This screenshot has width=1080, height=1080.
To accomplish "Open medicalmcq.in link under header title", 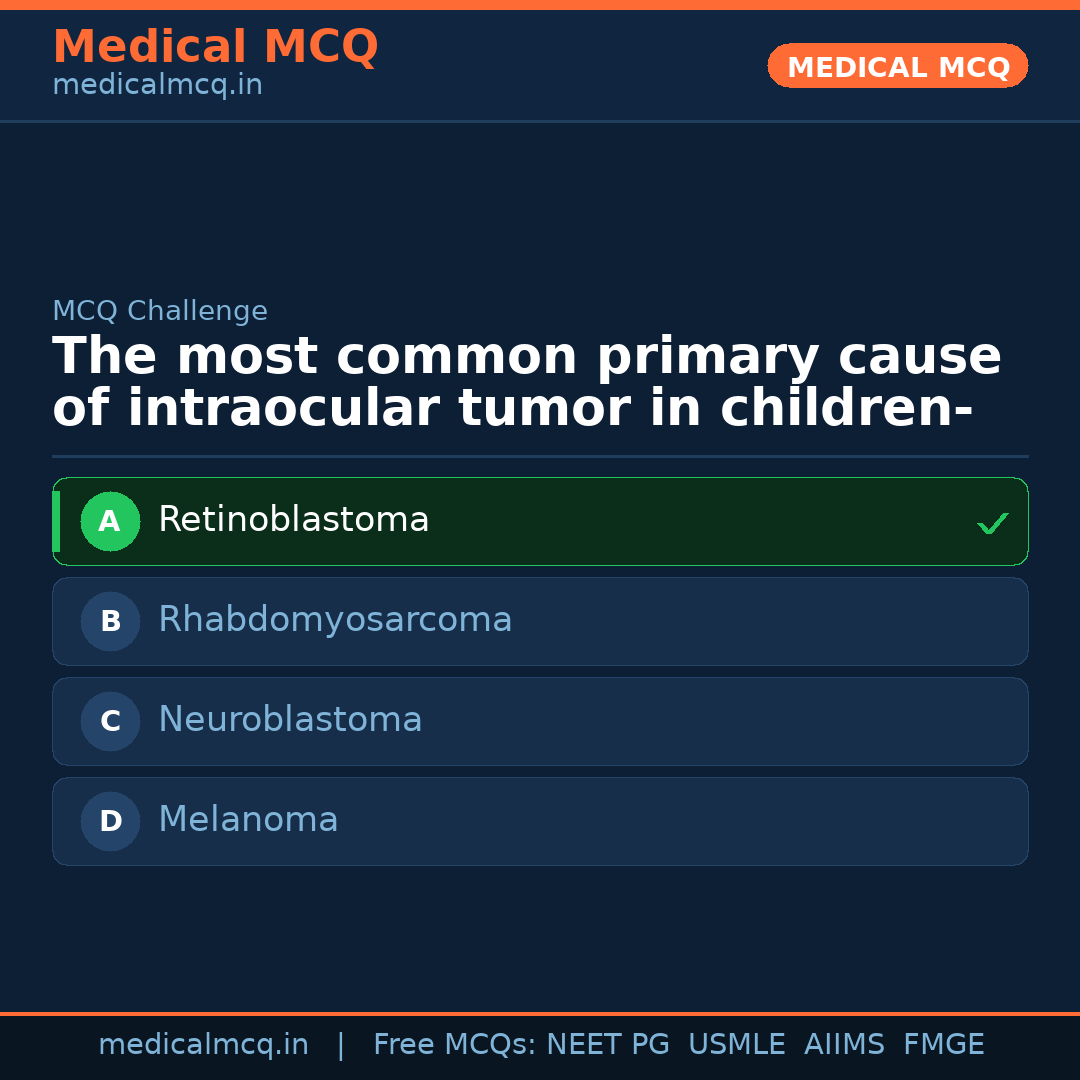I will tap(157, 86).
